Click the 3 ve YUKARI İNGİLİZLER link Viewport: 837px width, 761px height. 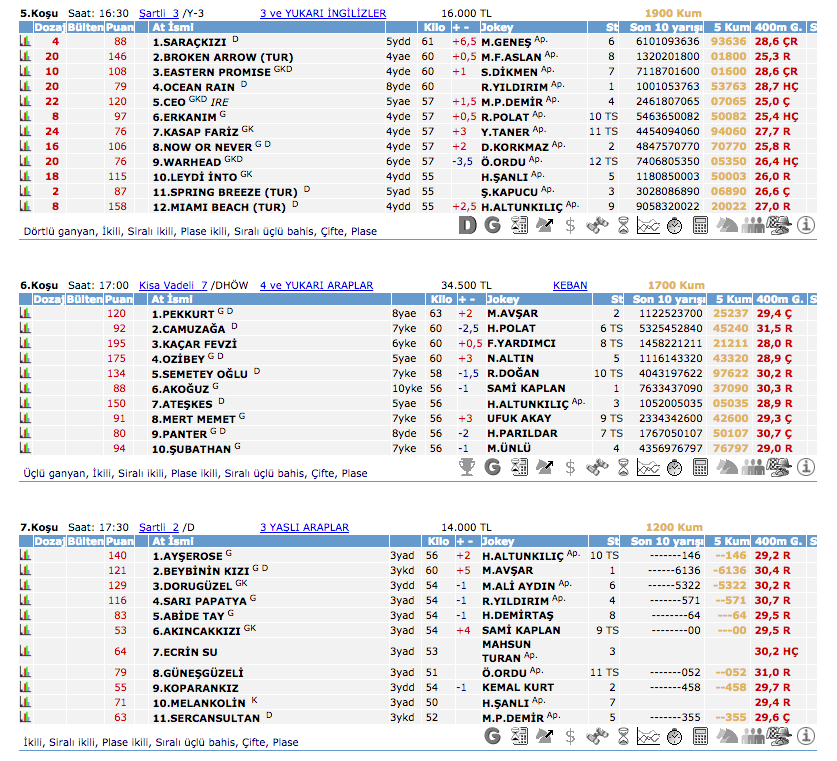[x=322, y=14]
